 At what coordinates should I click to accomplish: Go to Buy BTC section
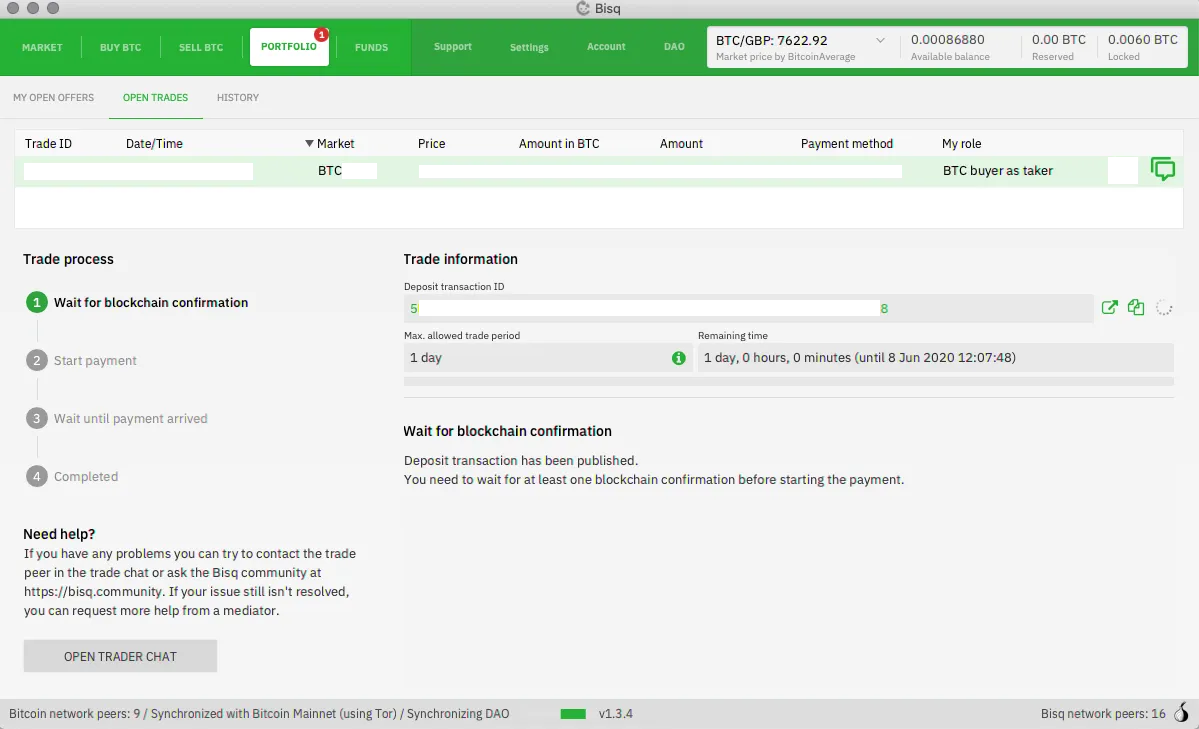121,47
